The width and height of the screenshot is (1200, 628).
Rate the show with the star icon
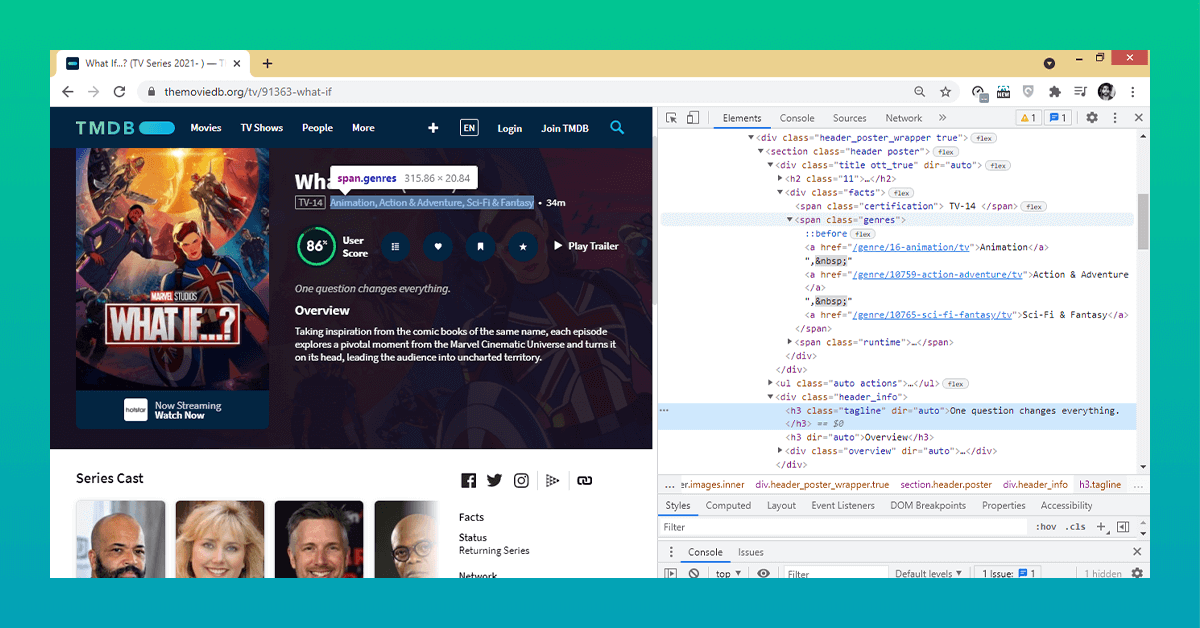[x=522, y=246]
